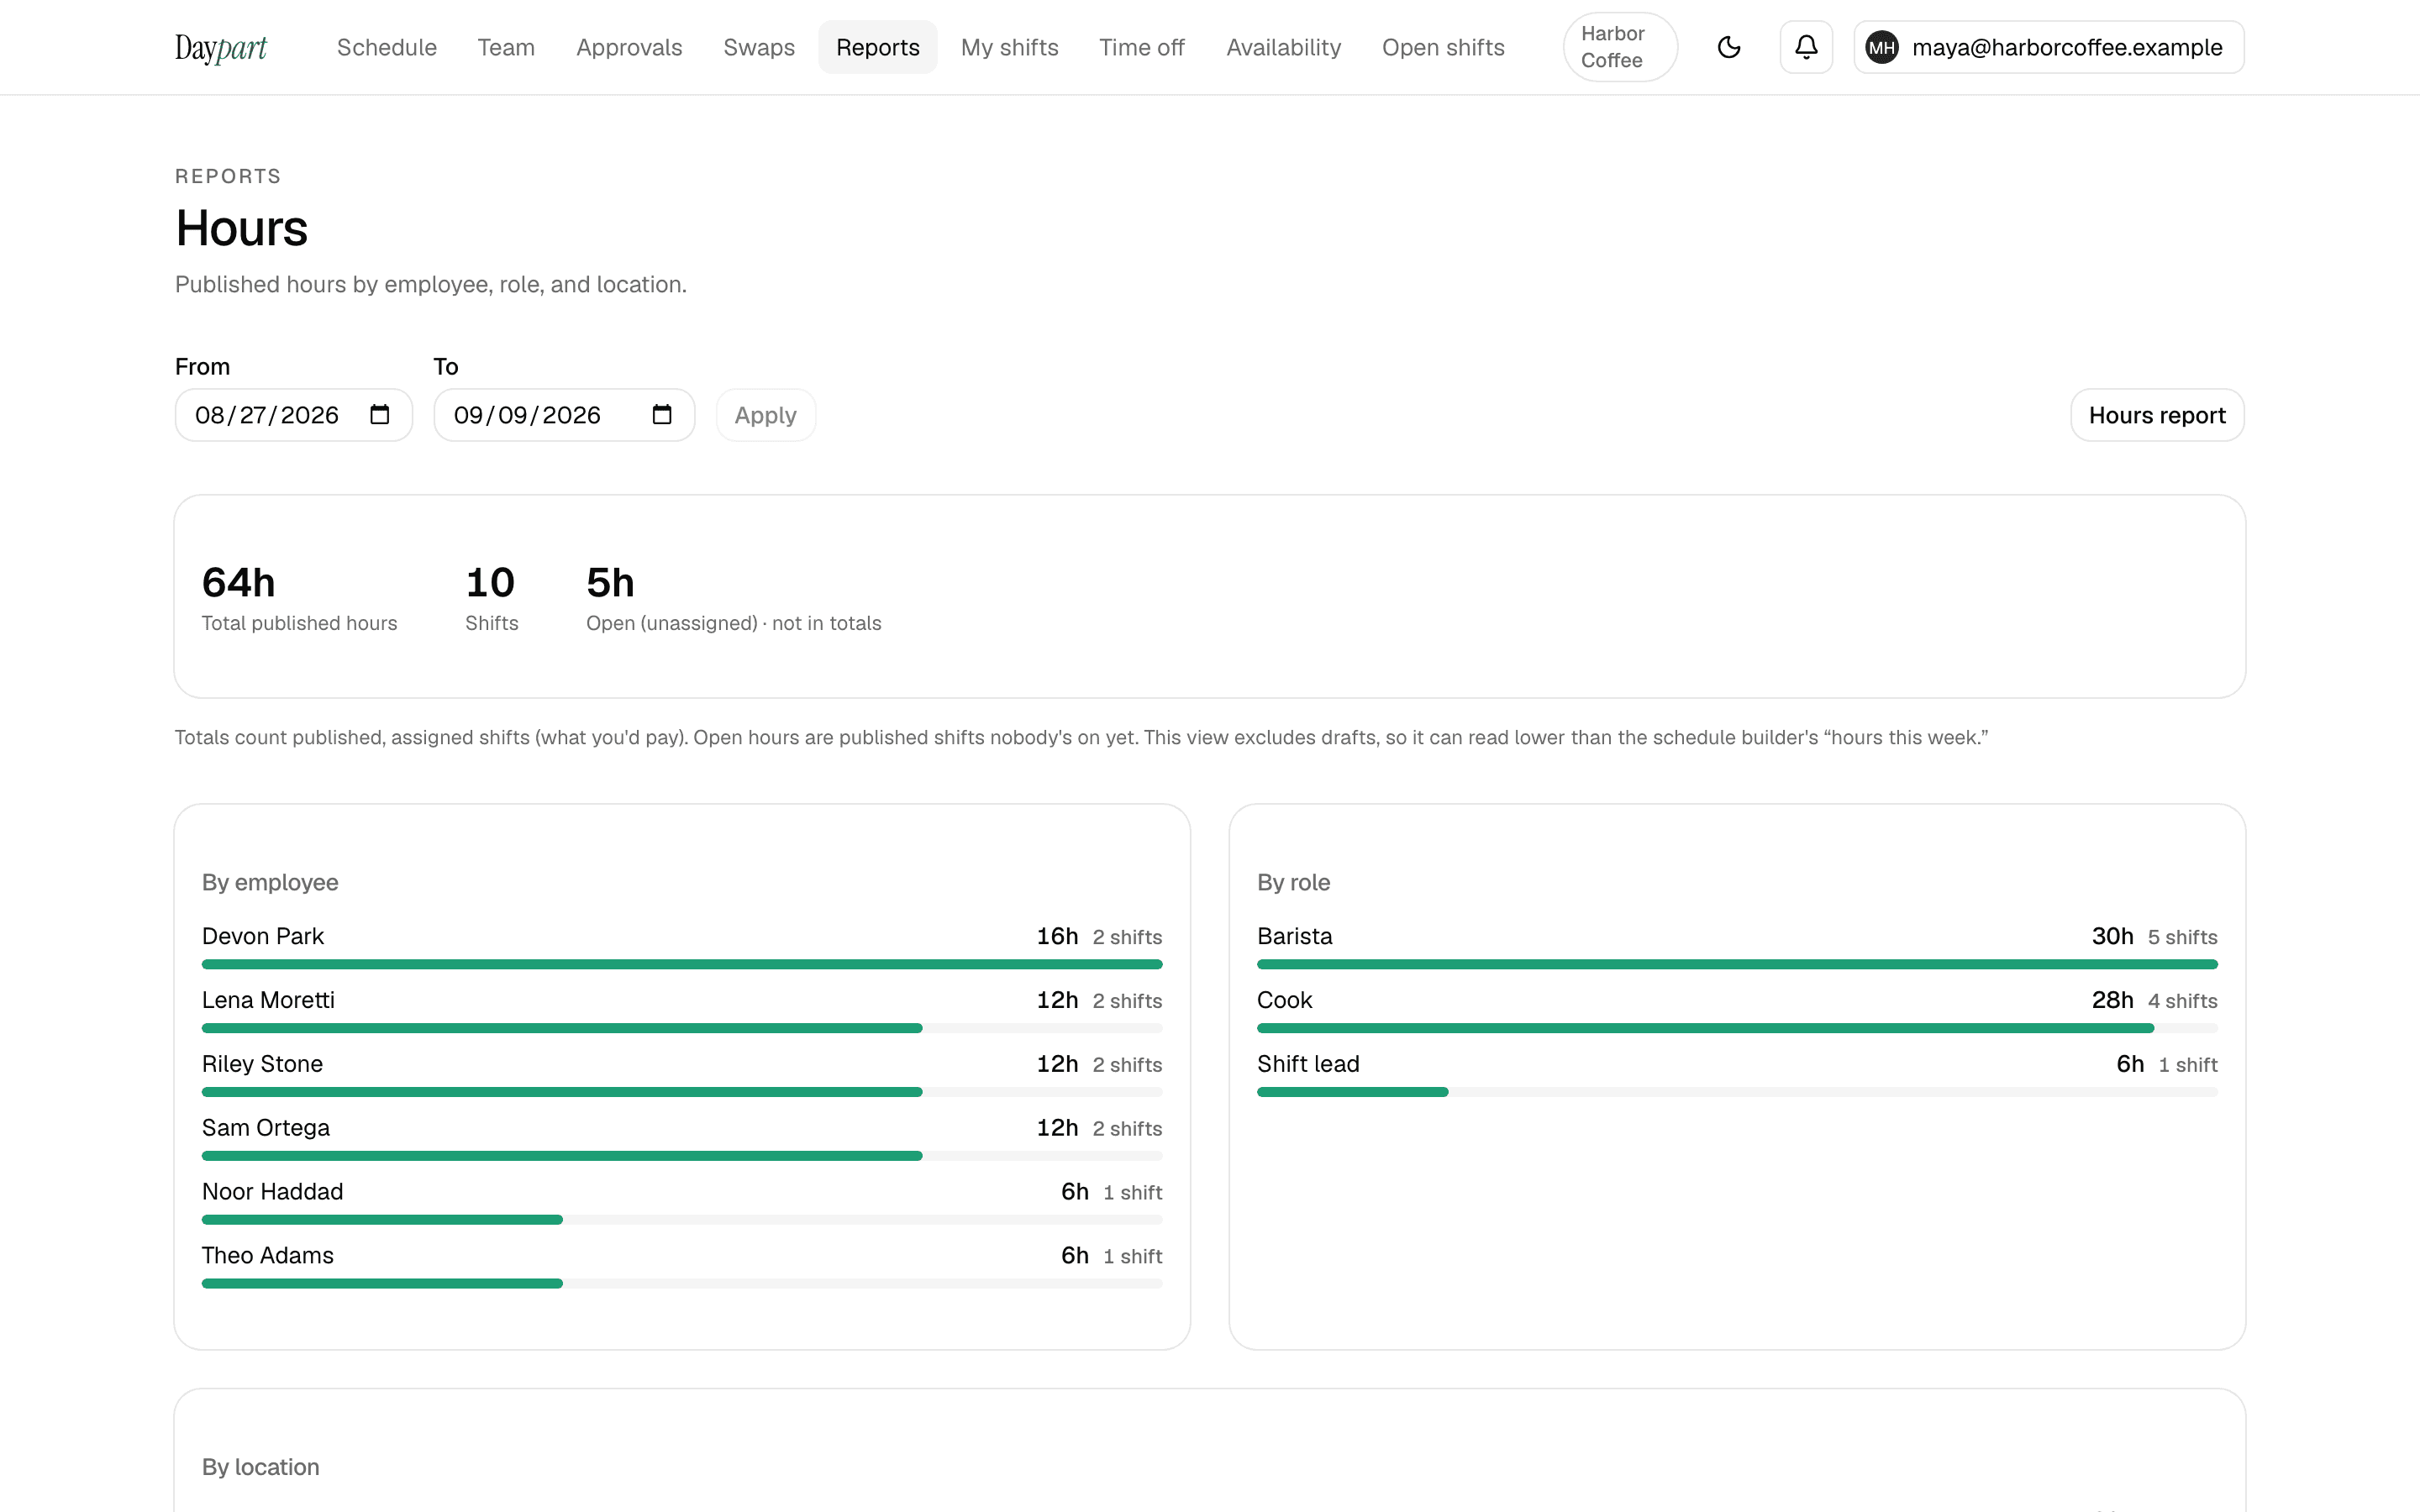Click the Shift lead hours bar
The image size is (2420, 1512).
click(x=1737, y=1092)
